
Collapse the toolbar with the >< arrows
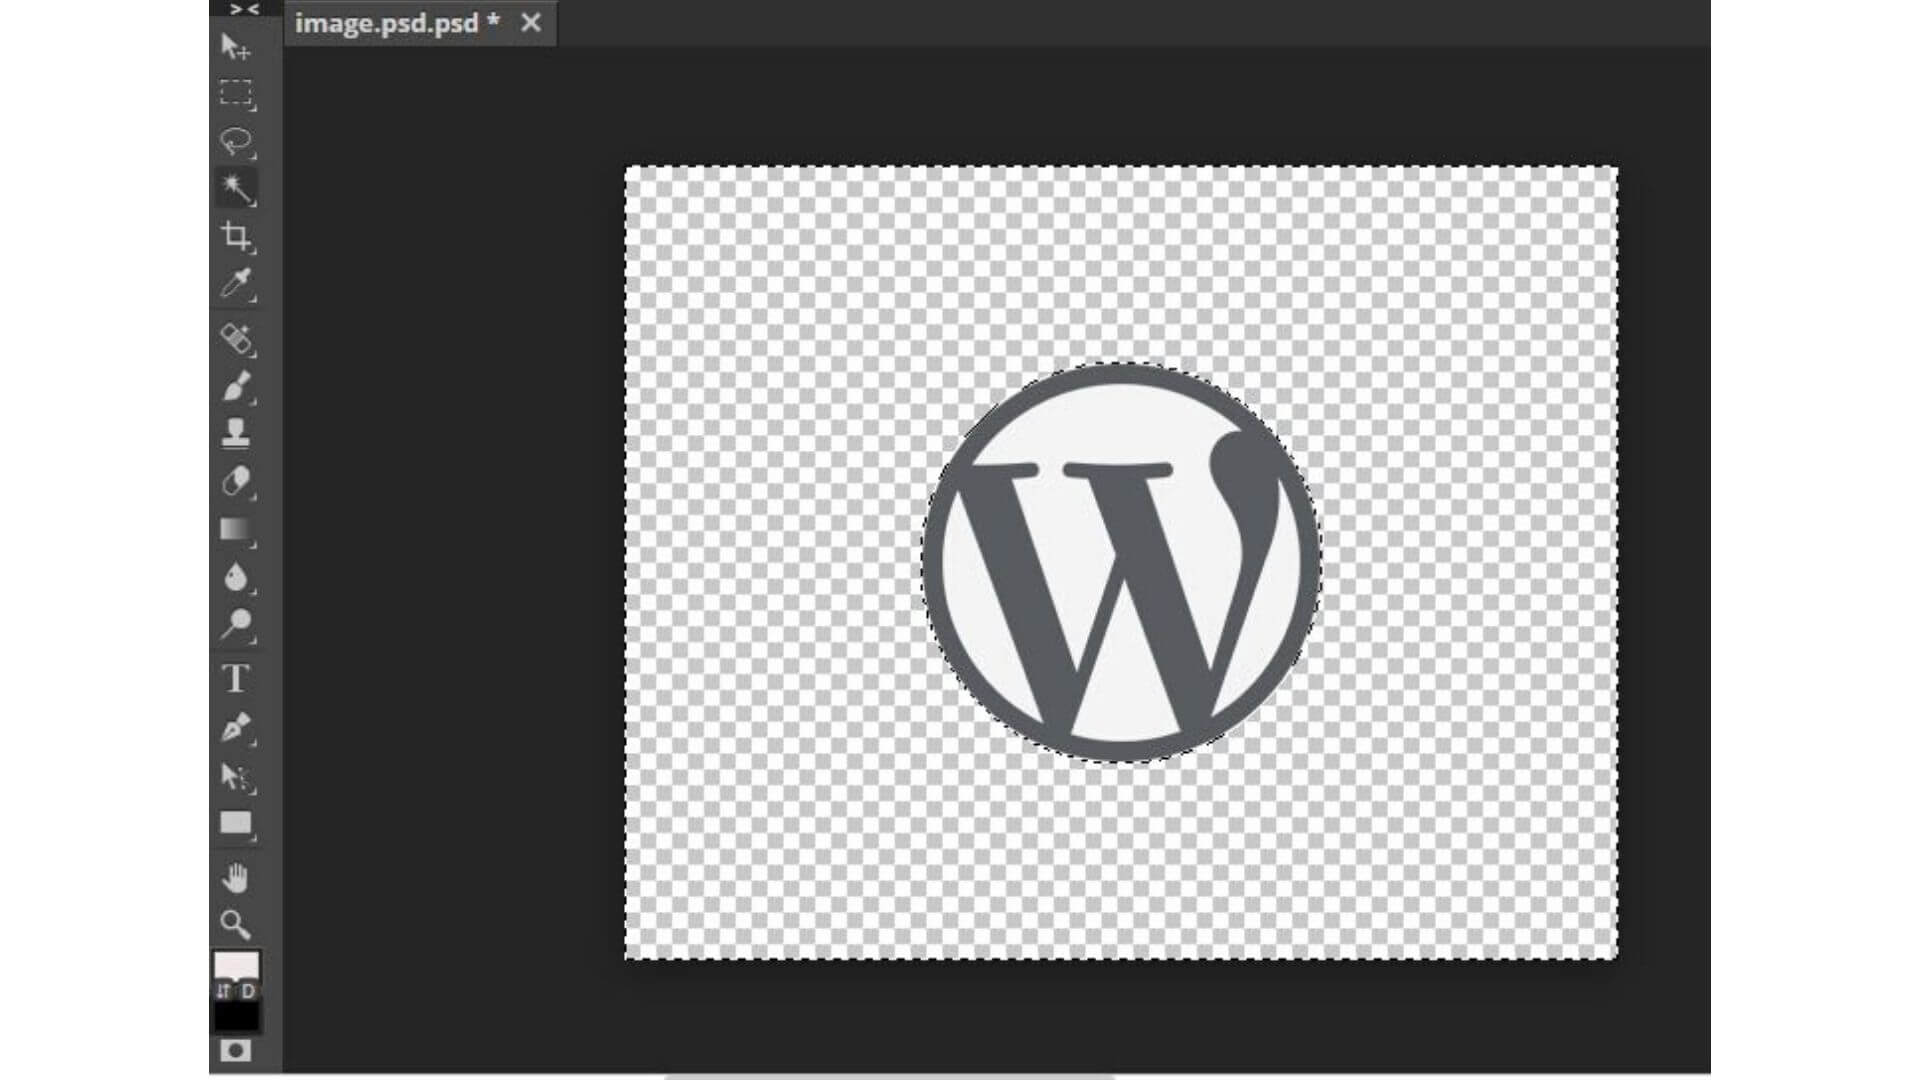tap(244, 9)
